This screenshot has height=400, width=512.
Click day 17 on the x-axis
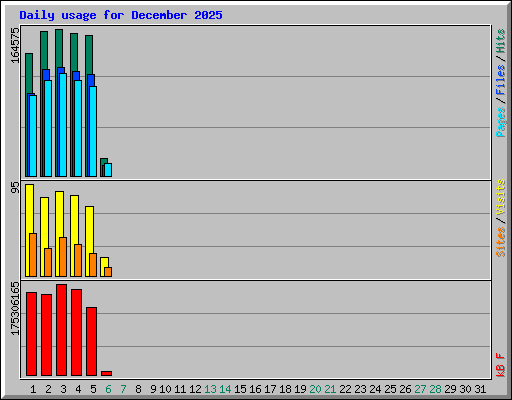(x=270, y=389)
